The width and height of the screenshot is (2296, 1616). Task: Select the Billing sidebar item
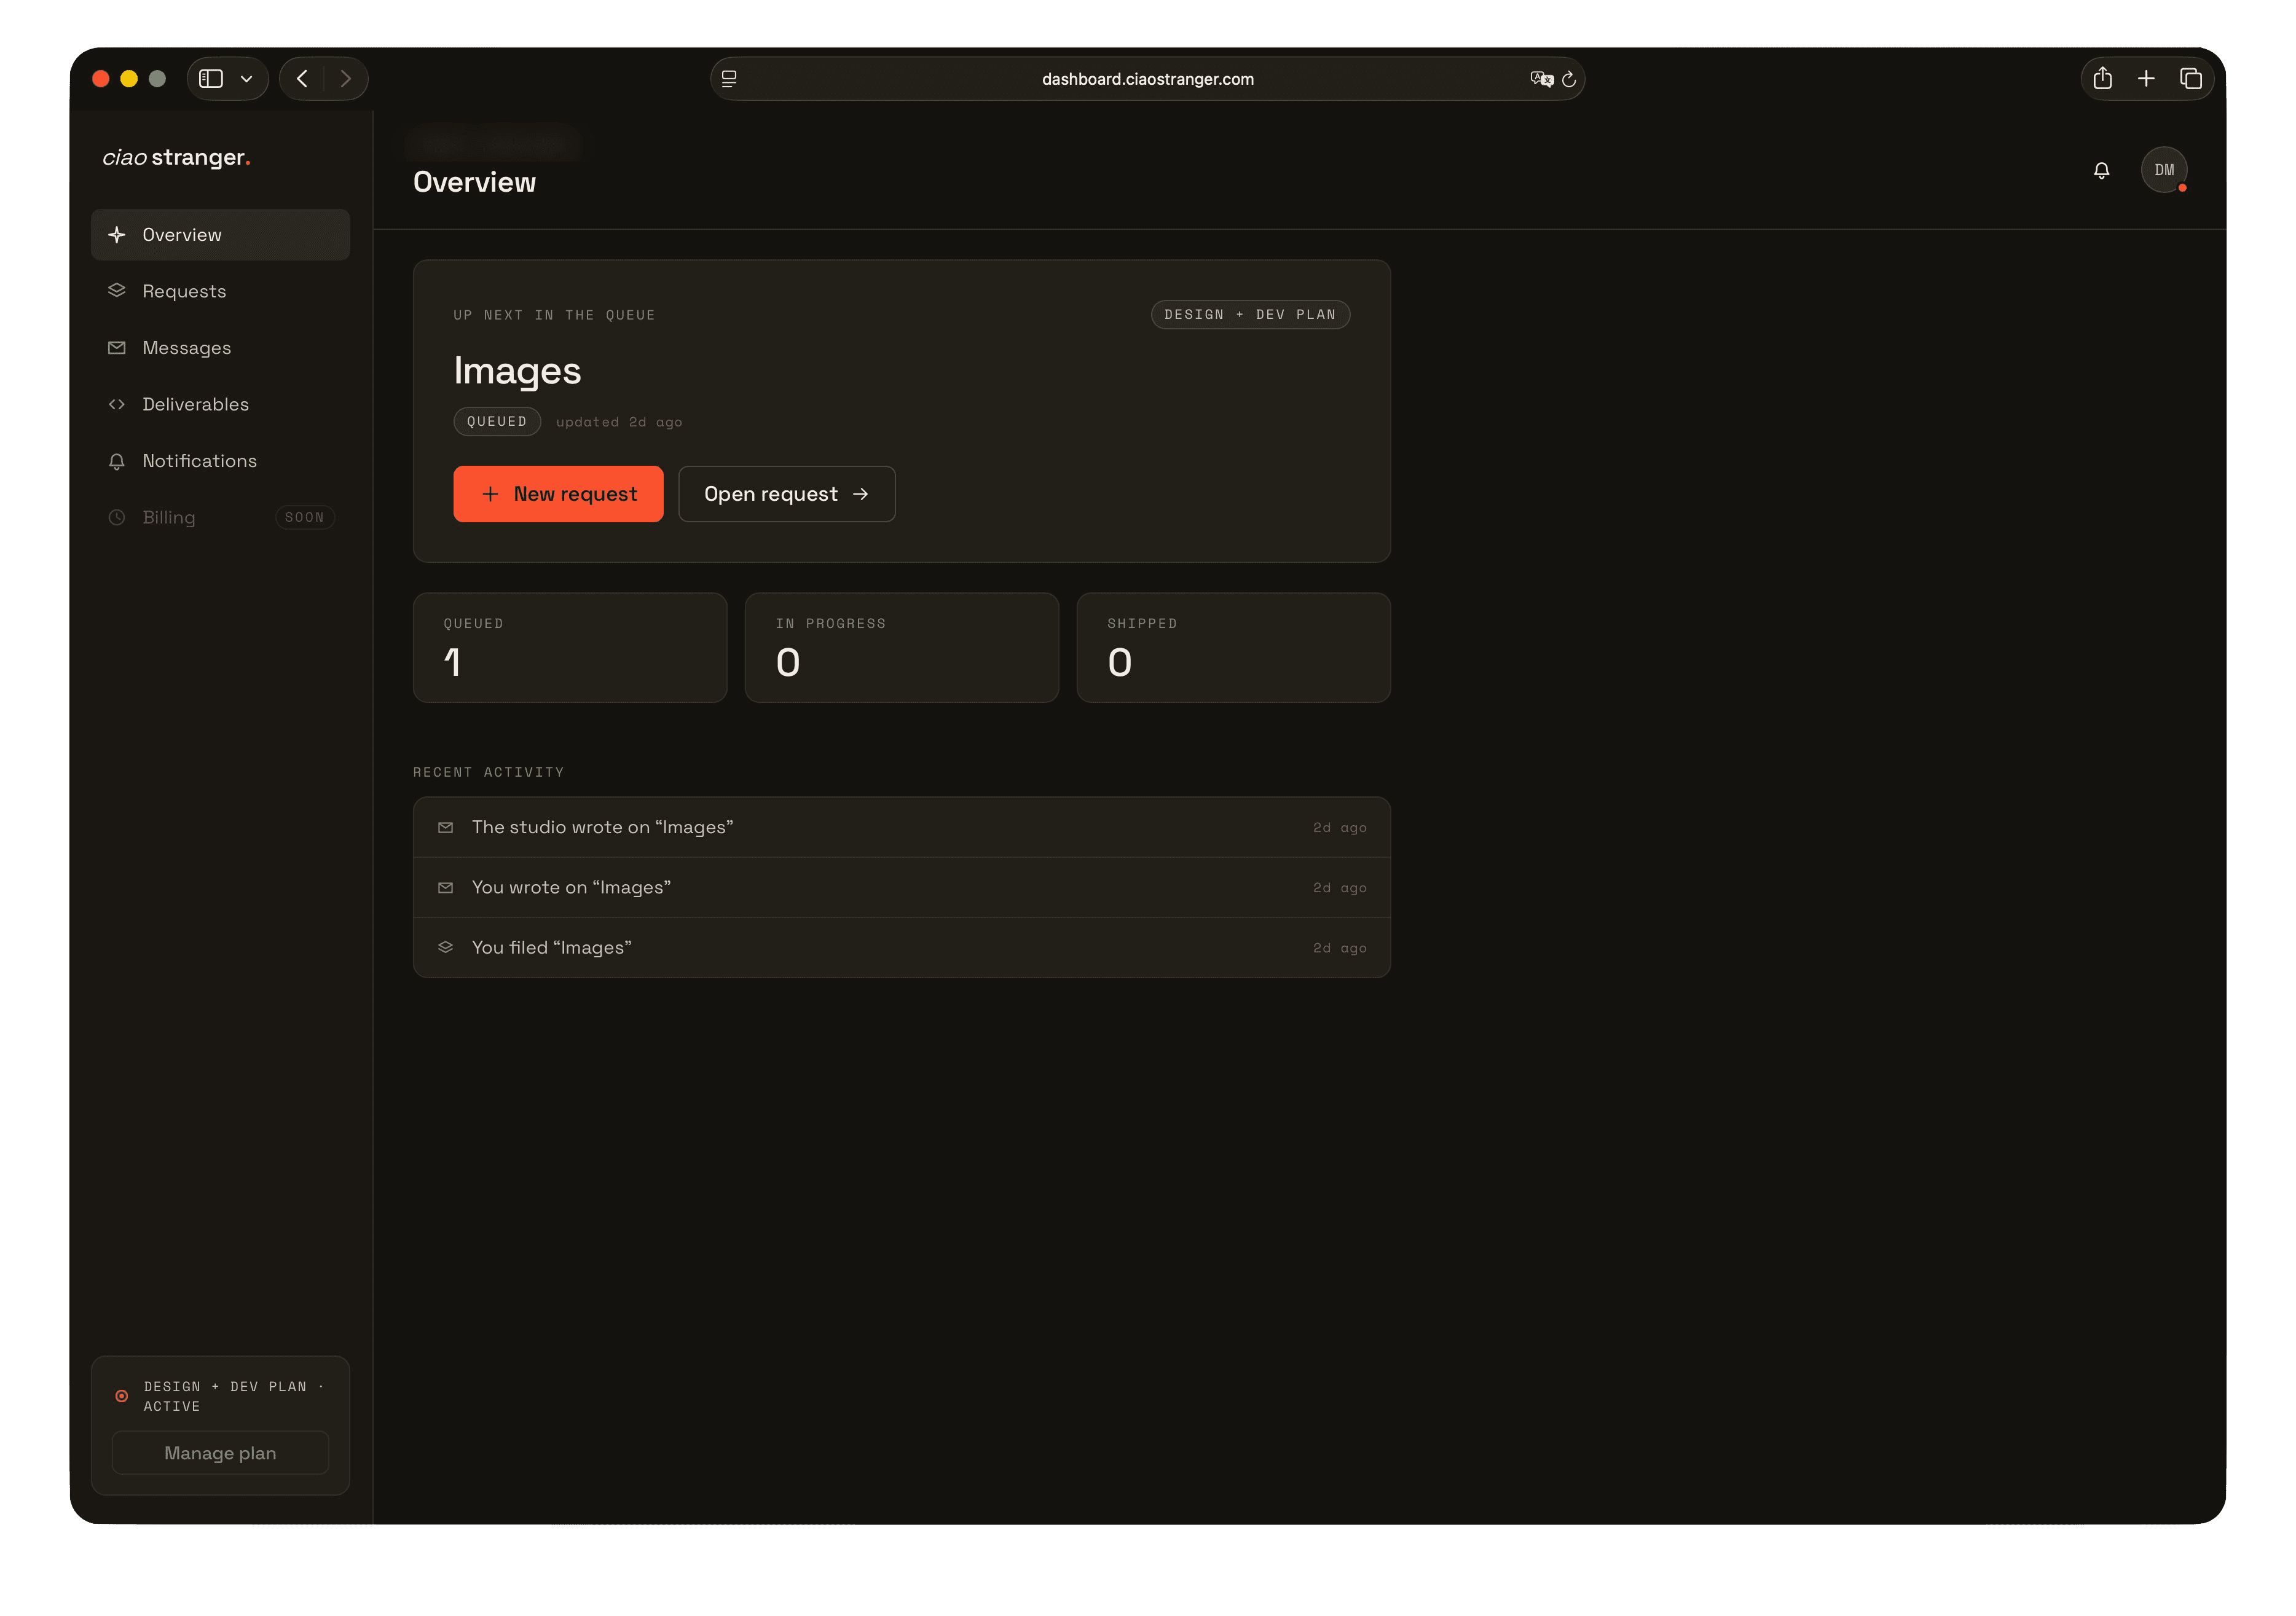coord(220,517)
